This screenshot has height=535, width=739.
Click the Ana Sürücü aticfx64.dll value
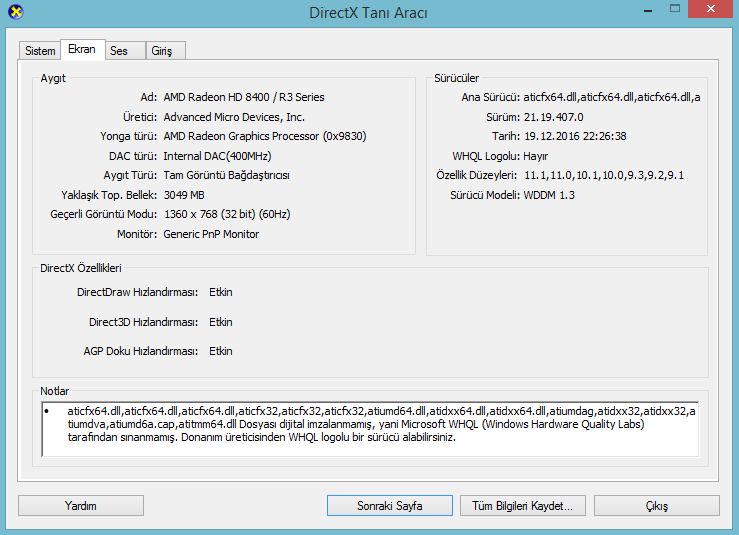tap(612, 97)
